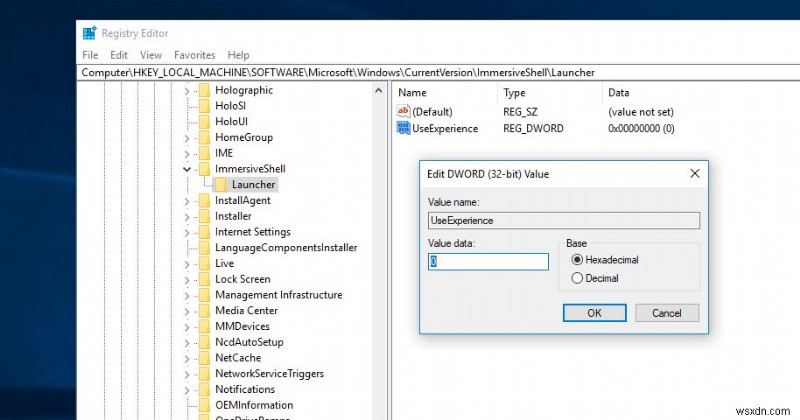Click the 0x00000000 (0) data cell
Viewport: 800px width, 420px height.
click(x=641, y=128)
